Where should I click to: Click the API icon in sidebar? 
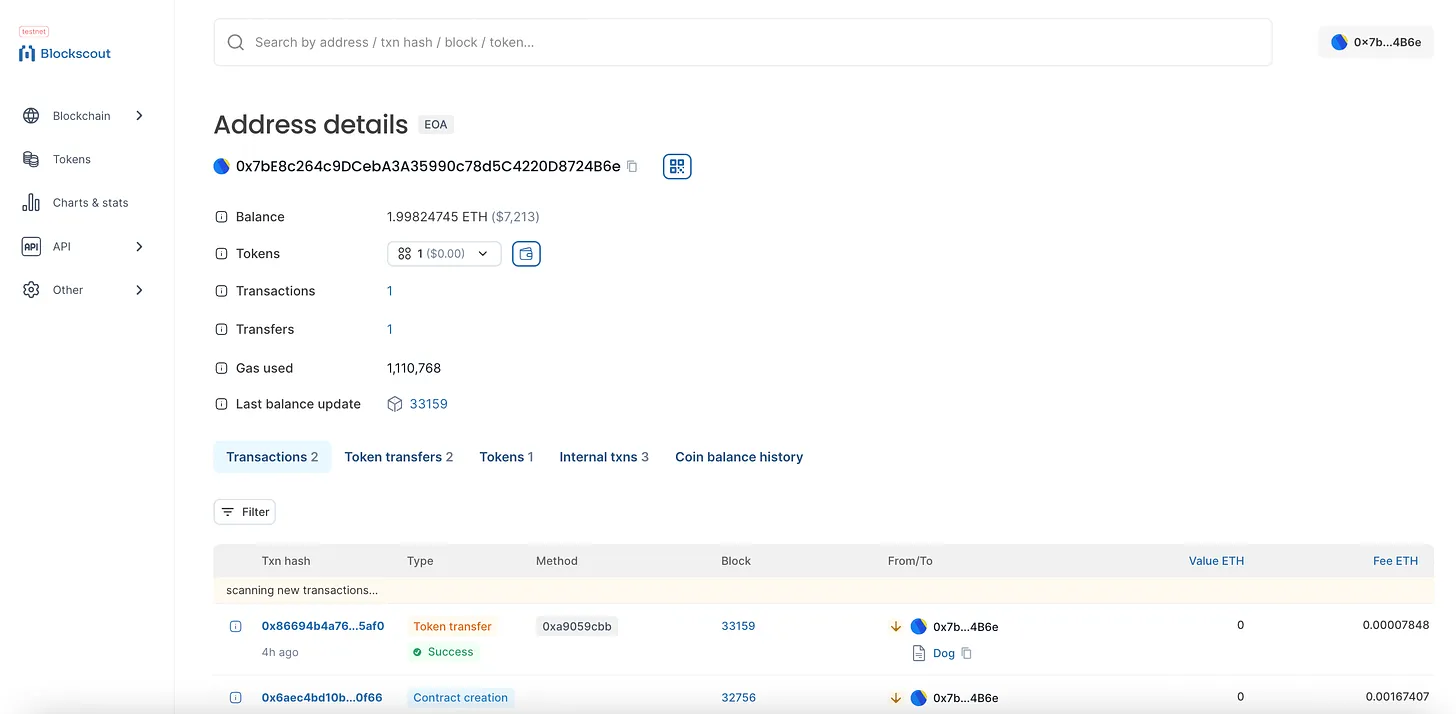coord(31,246)
